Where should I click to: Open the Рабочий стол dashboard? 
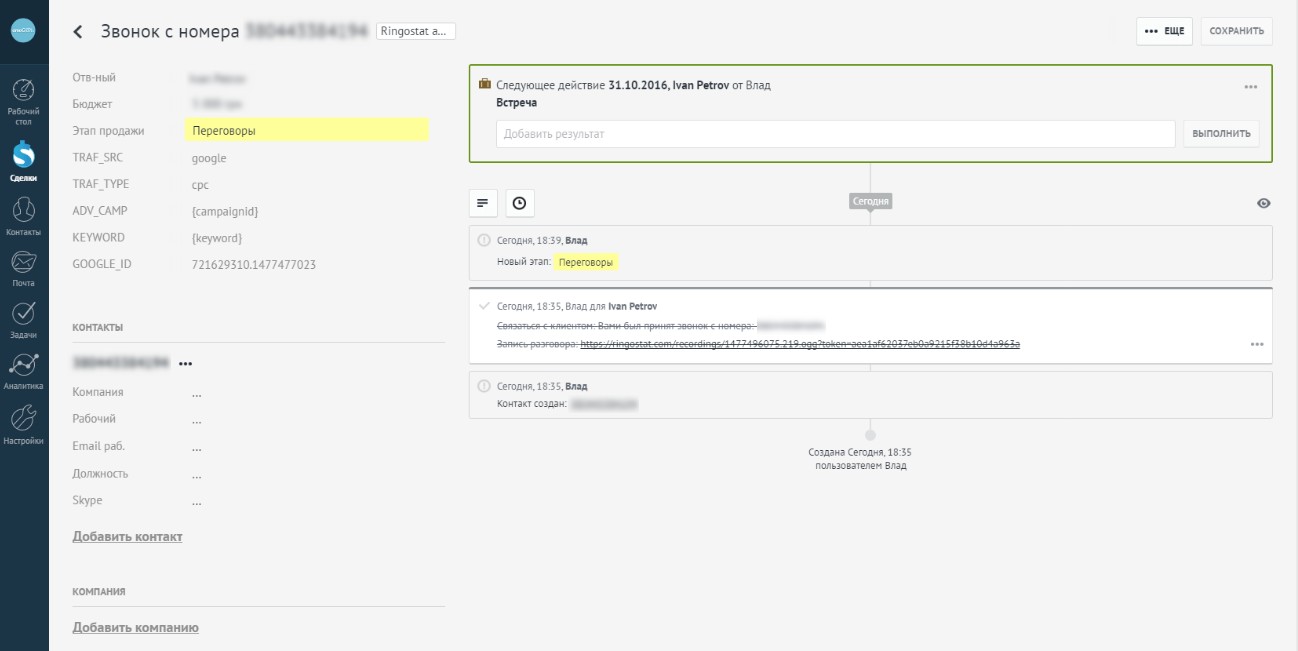(24, 101)
